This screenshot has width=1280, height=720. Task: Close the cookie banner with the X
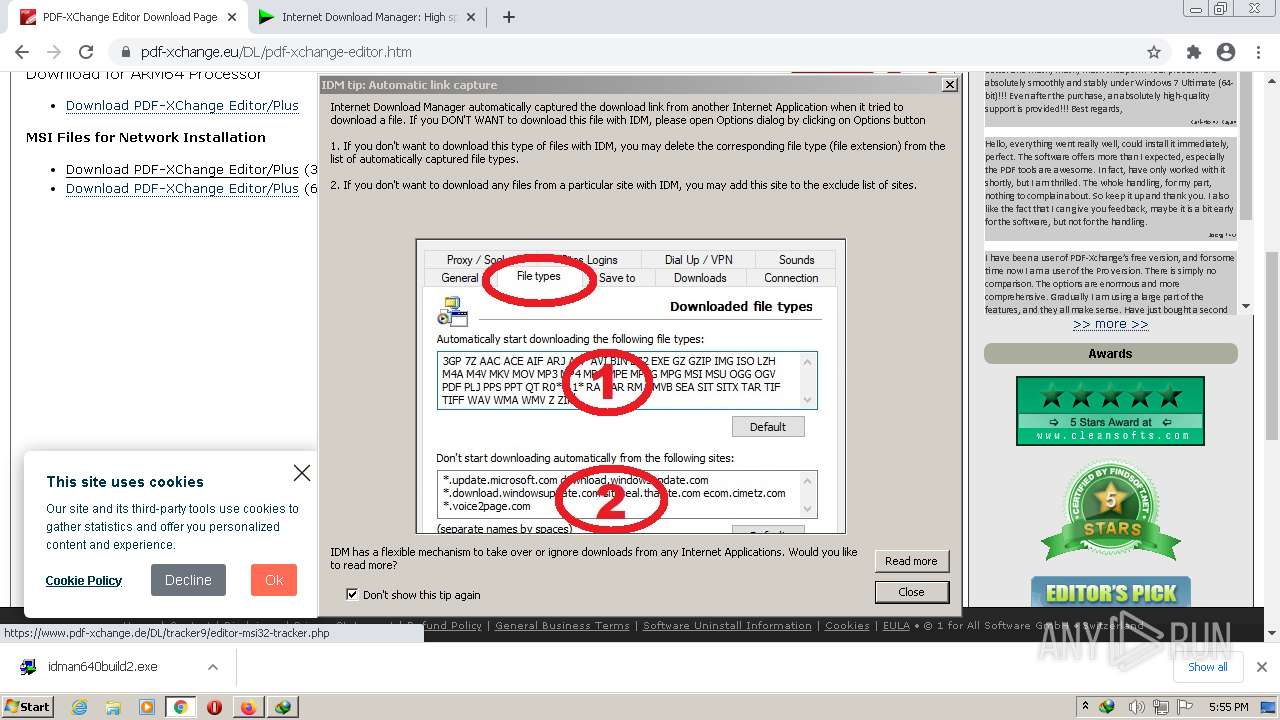coord(301,473)
